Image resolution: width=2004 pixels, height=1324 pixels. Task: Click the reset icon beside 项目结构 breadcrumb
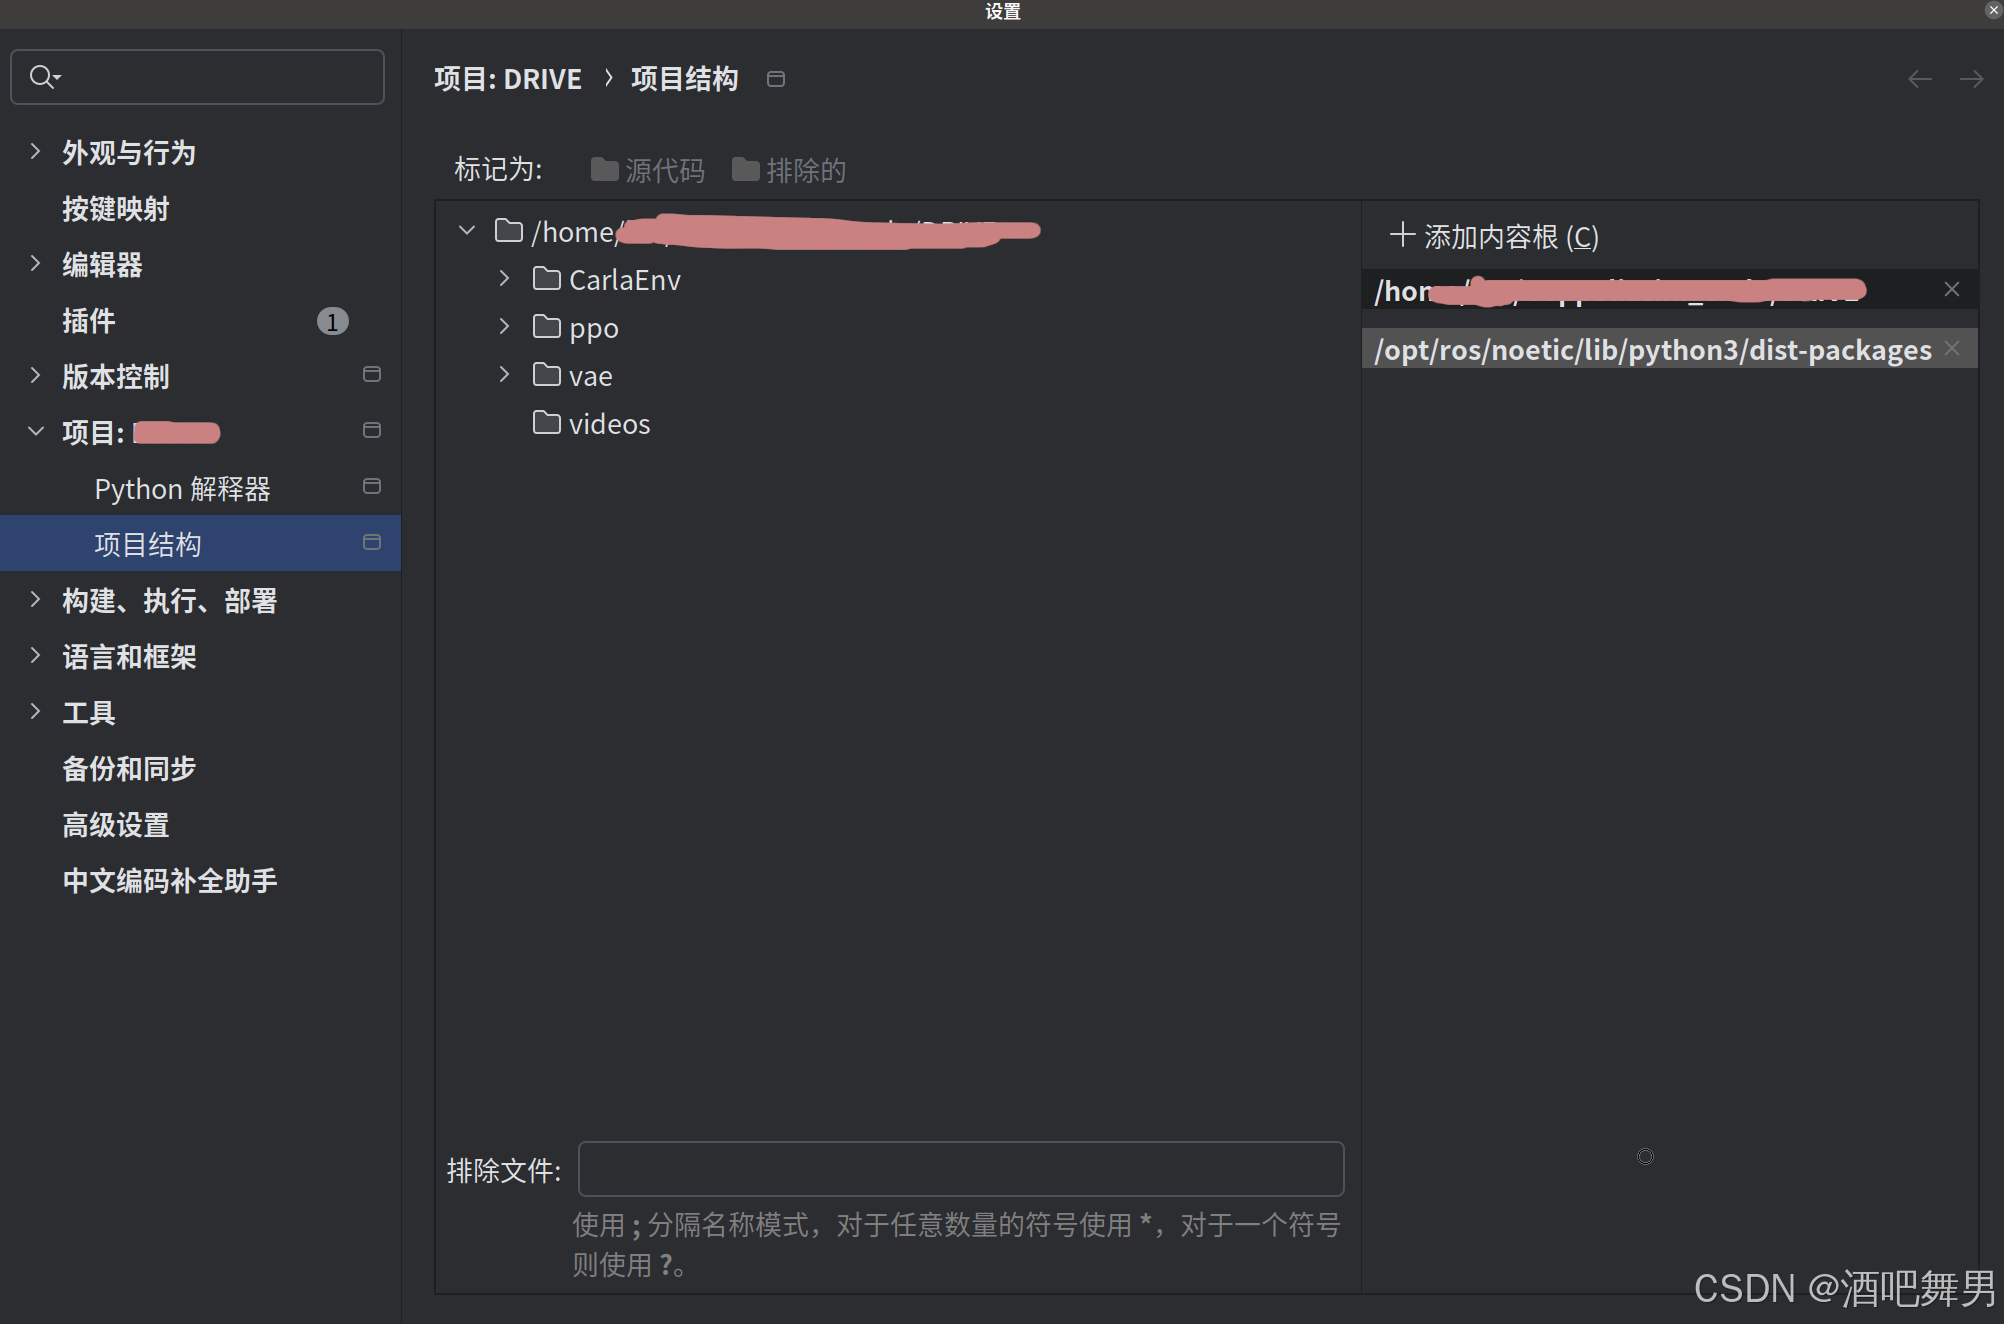pyautogui.click(x=776, y=78)
